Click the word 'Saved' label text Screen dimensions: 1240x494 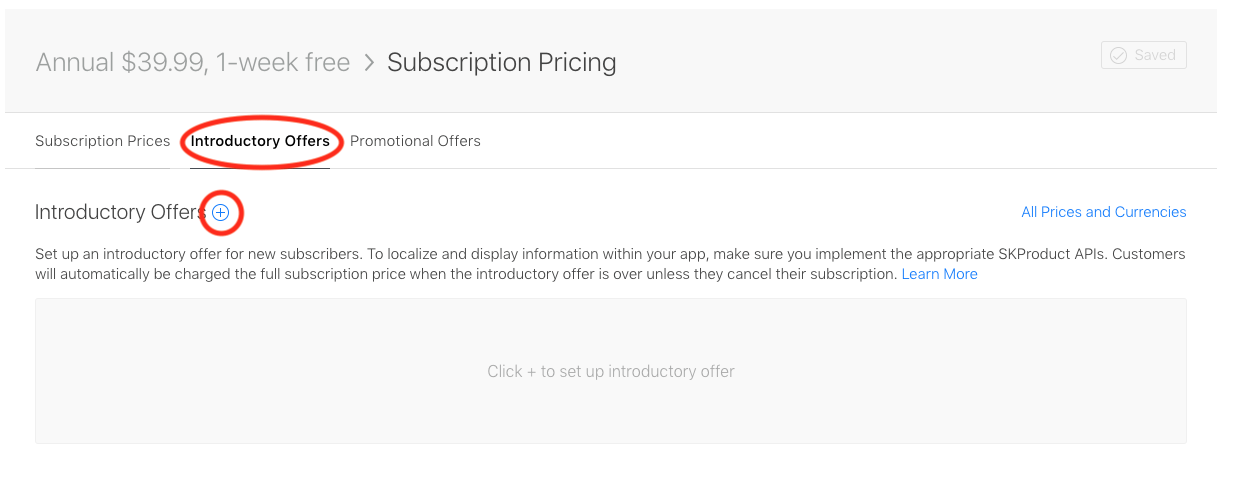(x=1155, y=56)
